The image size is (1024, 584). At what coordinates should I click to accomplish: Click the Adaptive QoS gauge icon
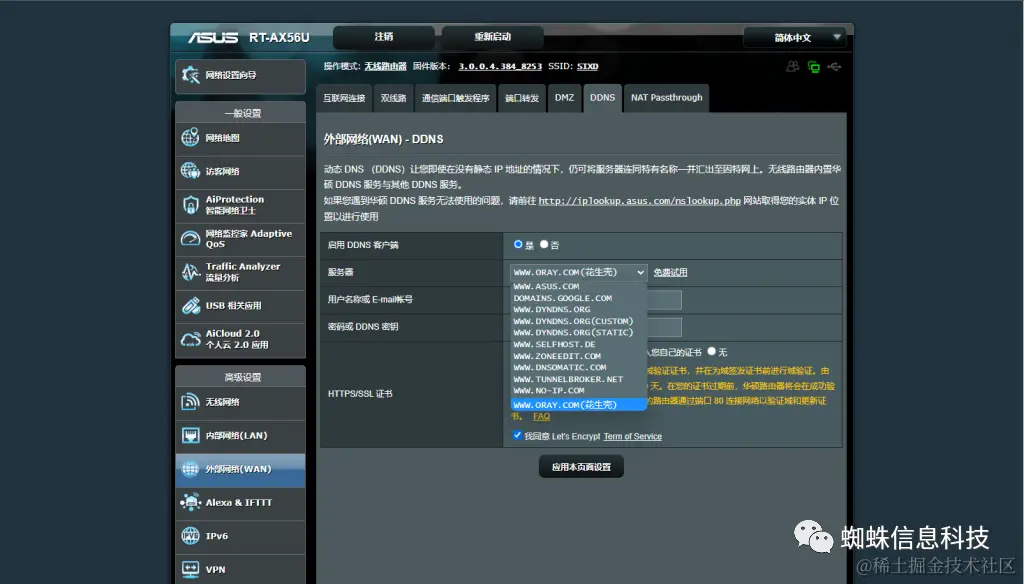[x=190, y=238]
